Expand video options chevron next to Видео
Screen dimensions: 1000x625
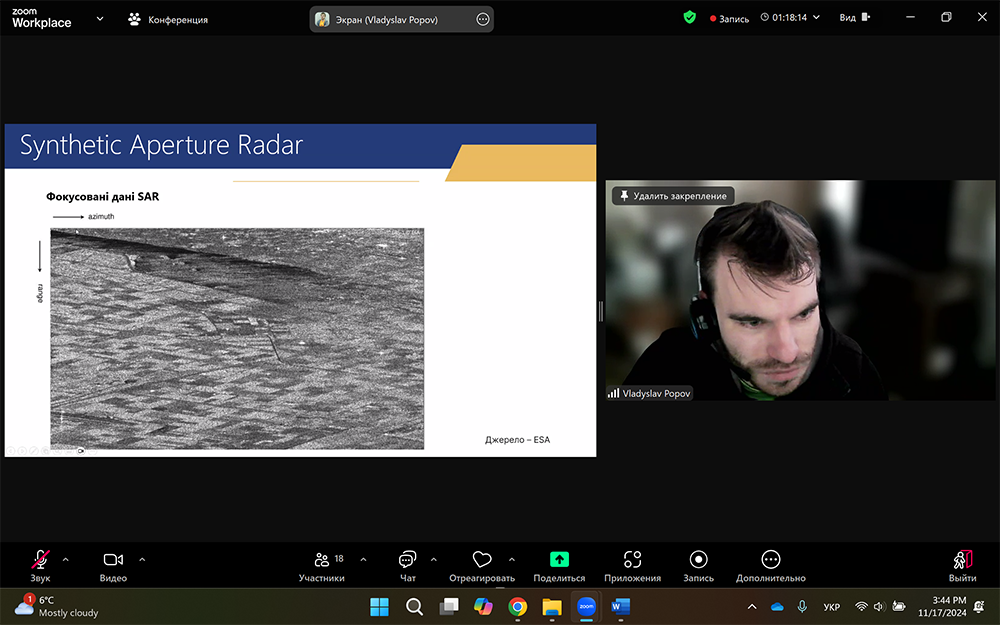142,559
